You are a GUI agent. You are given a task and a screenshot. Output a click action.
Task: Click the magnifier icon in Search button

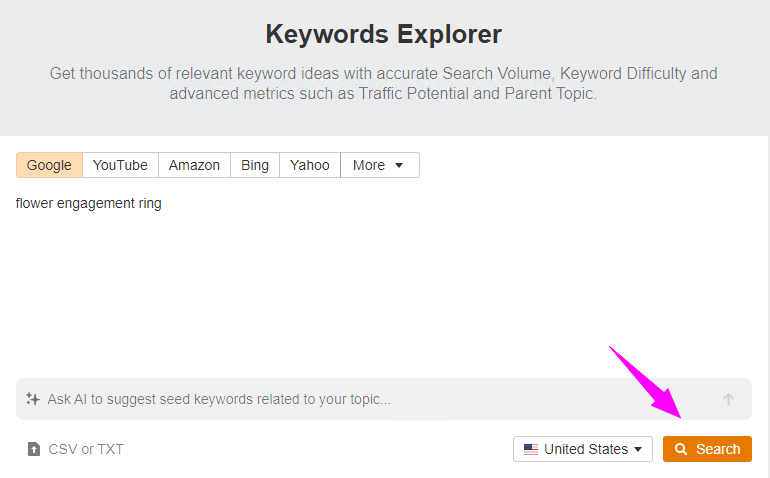[x=681, y=449]
